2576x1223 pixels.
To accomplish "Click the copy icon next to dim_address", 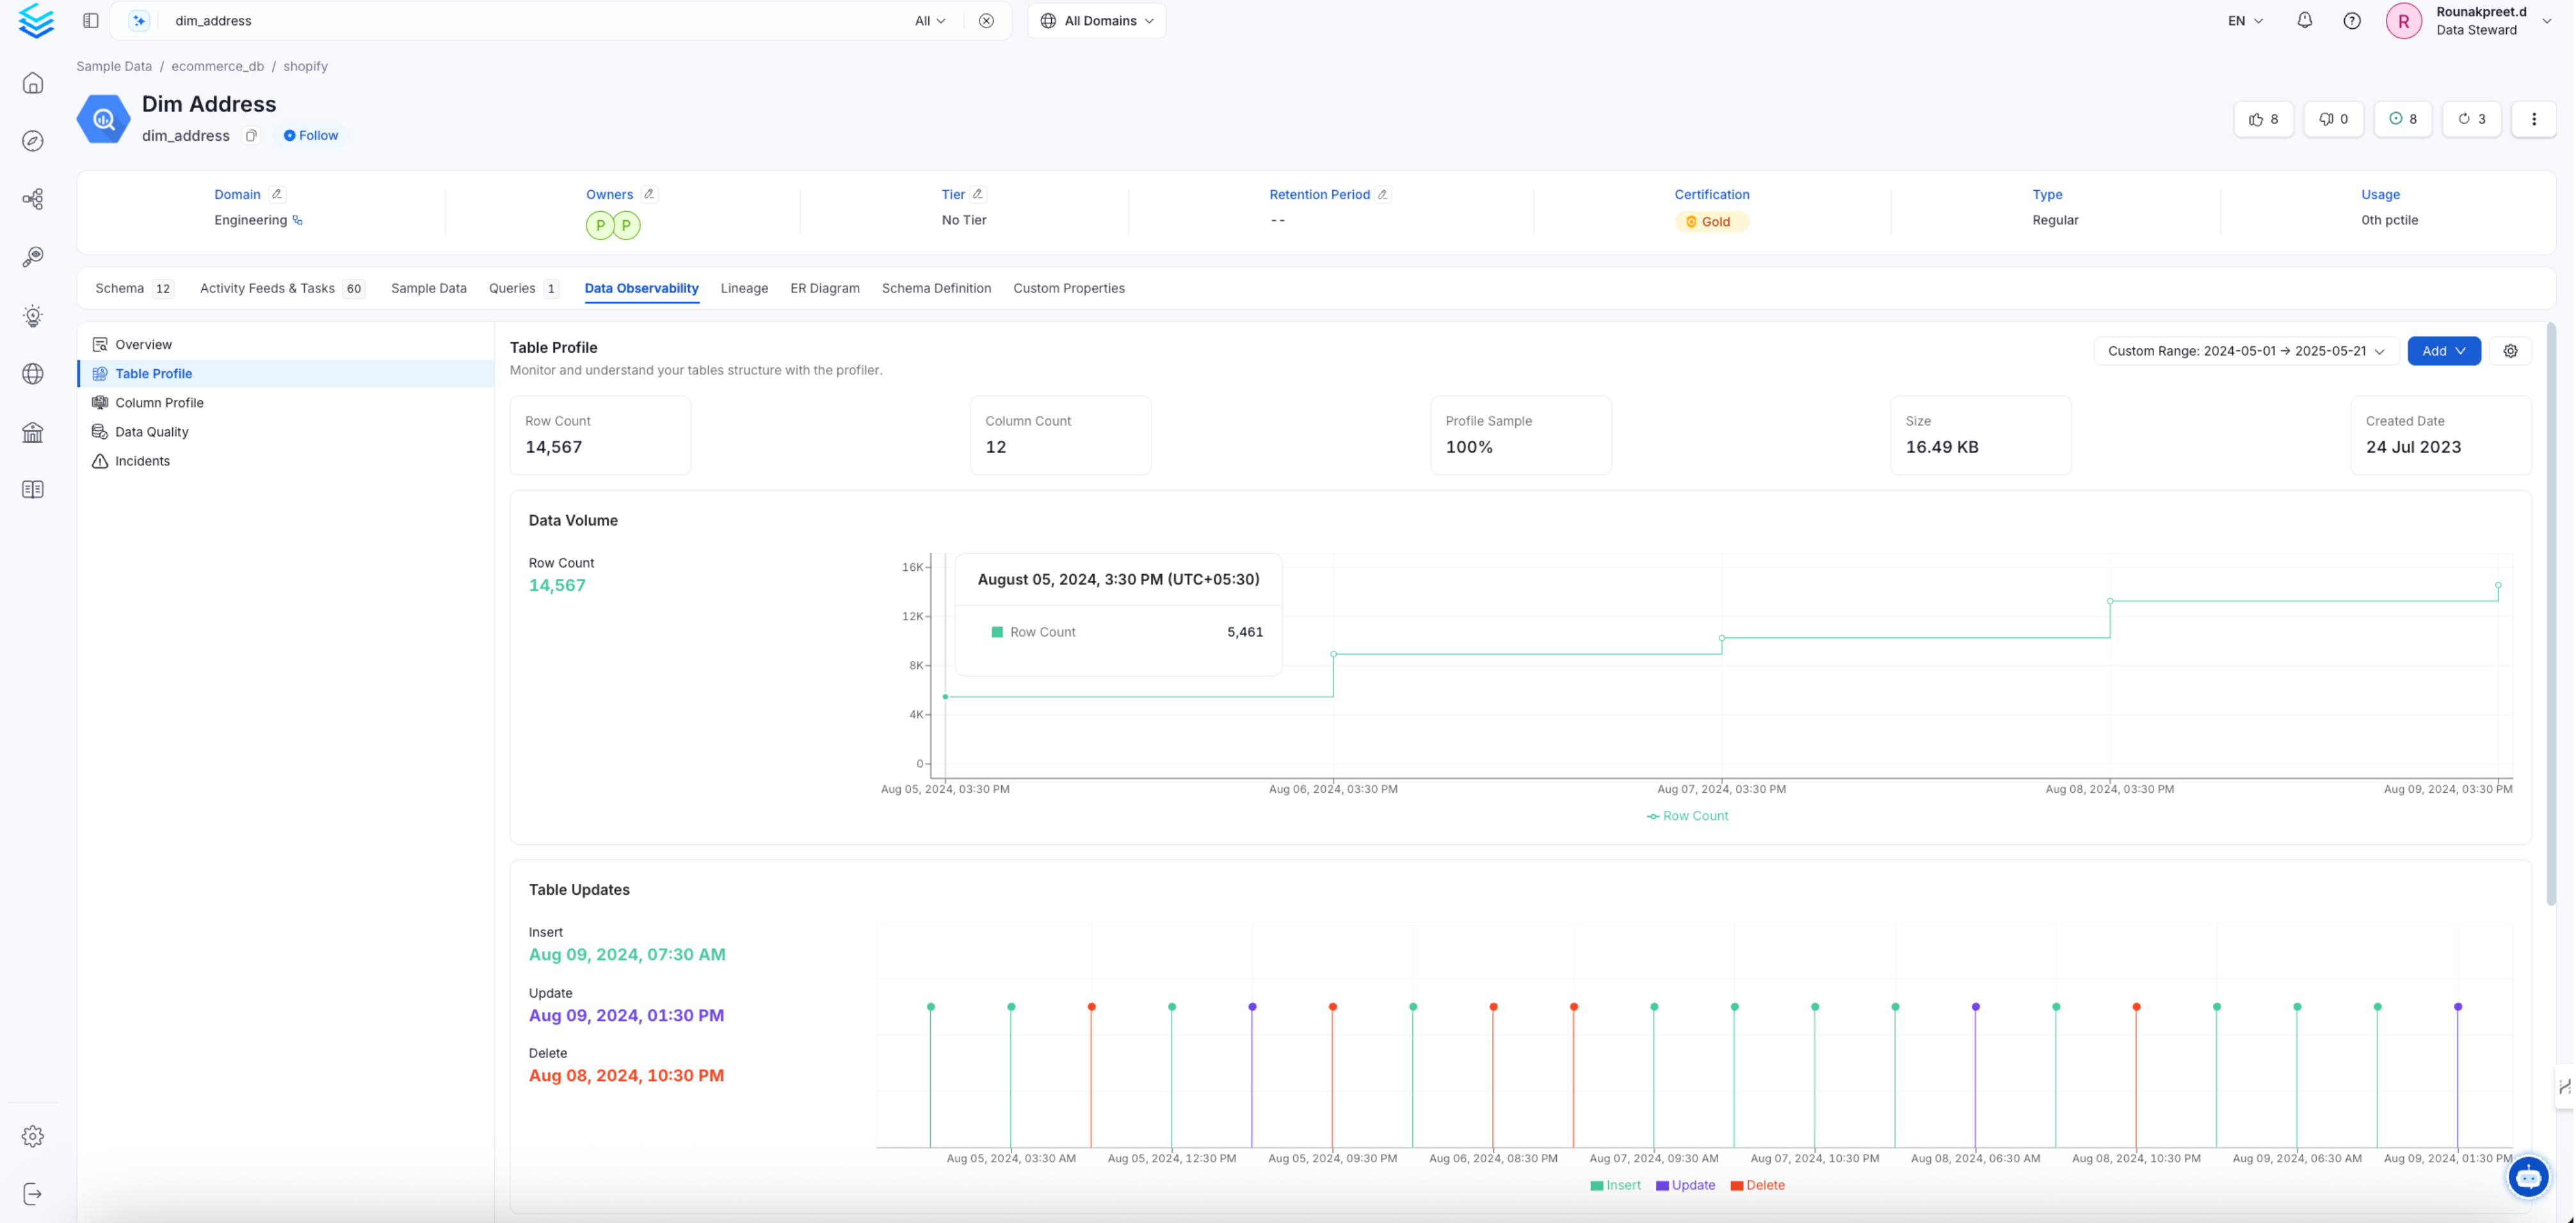I will (x=250, y=136).
